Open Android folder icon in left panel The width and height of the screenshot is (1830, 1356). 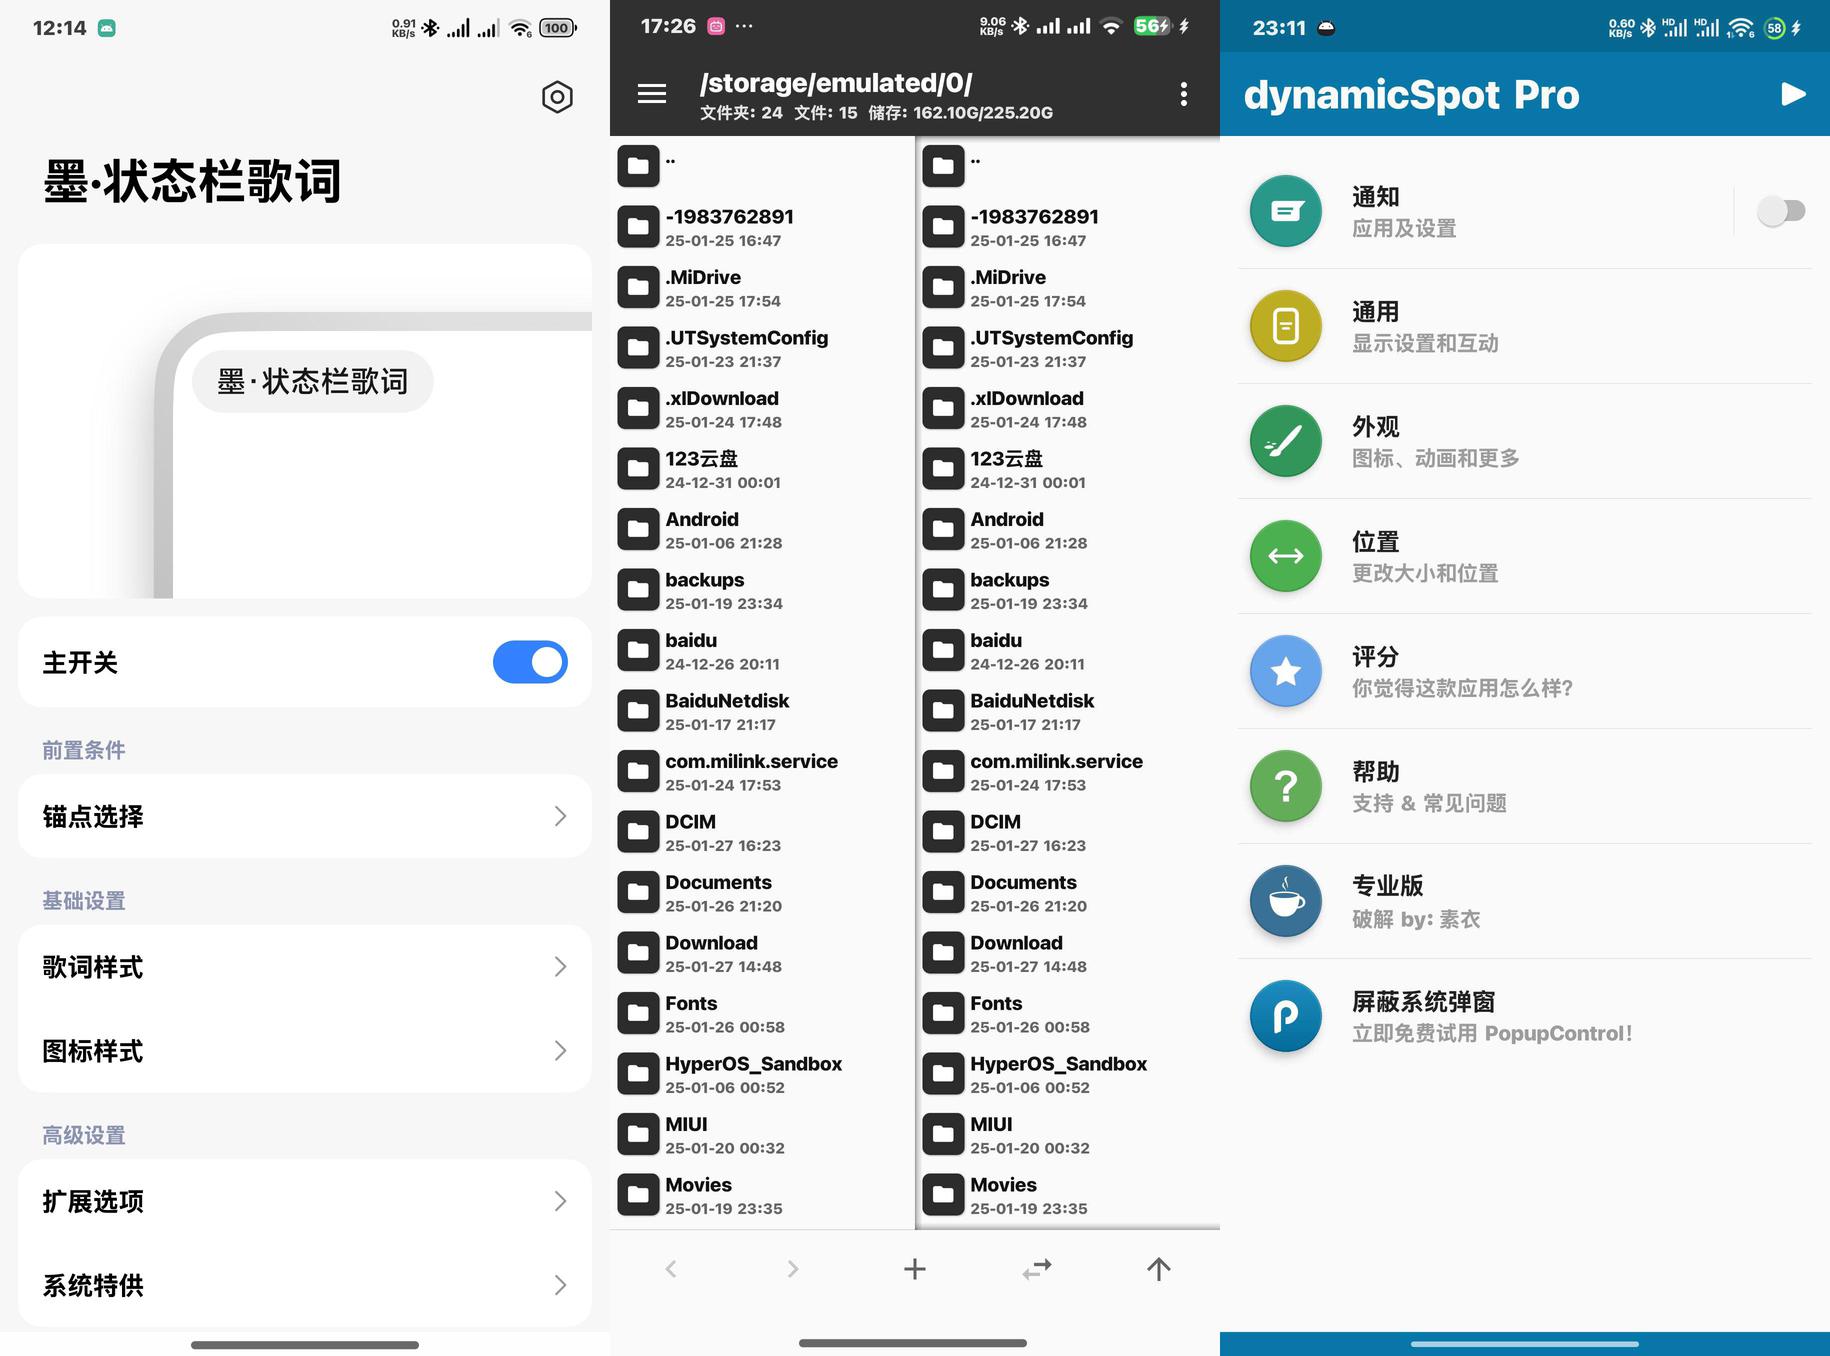[638, 529]
